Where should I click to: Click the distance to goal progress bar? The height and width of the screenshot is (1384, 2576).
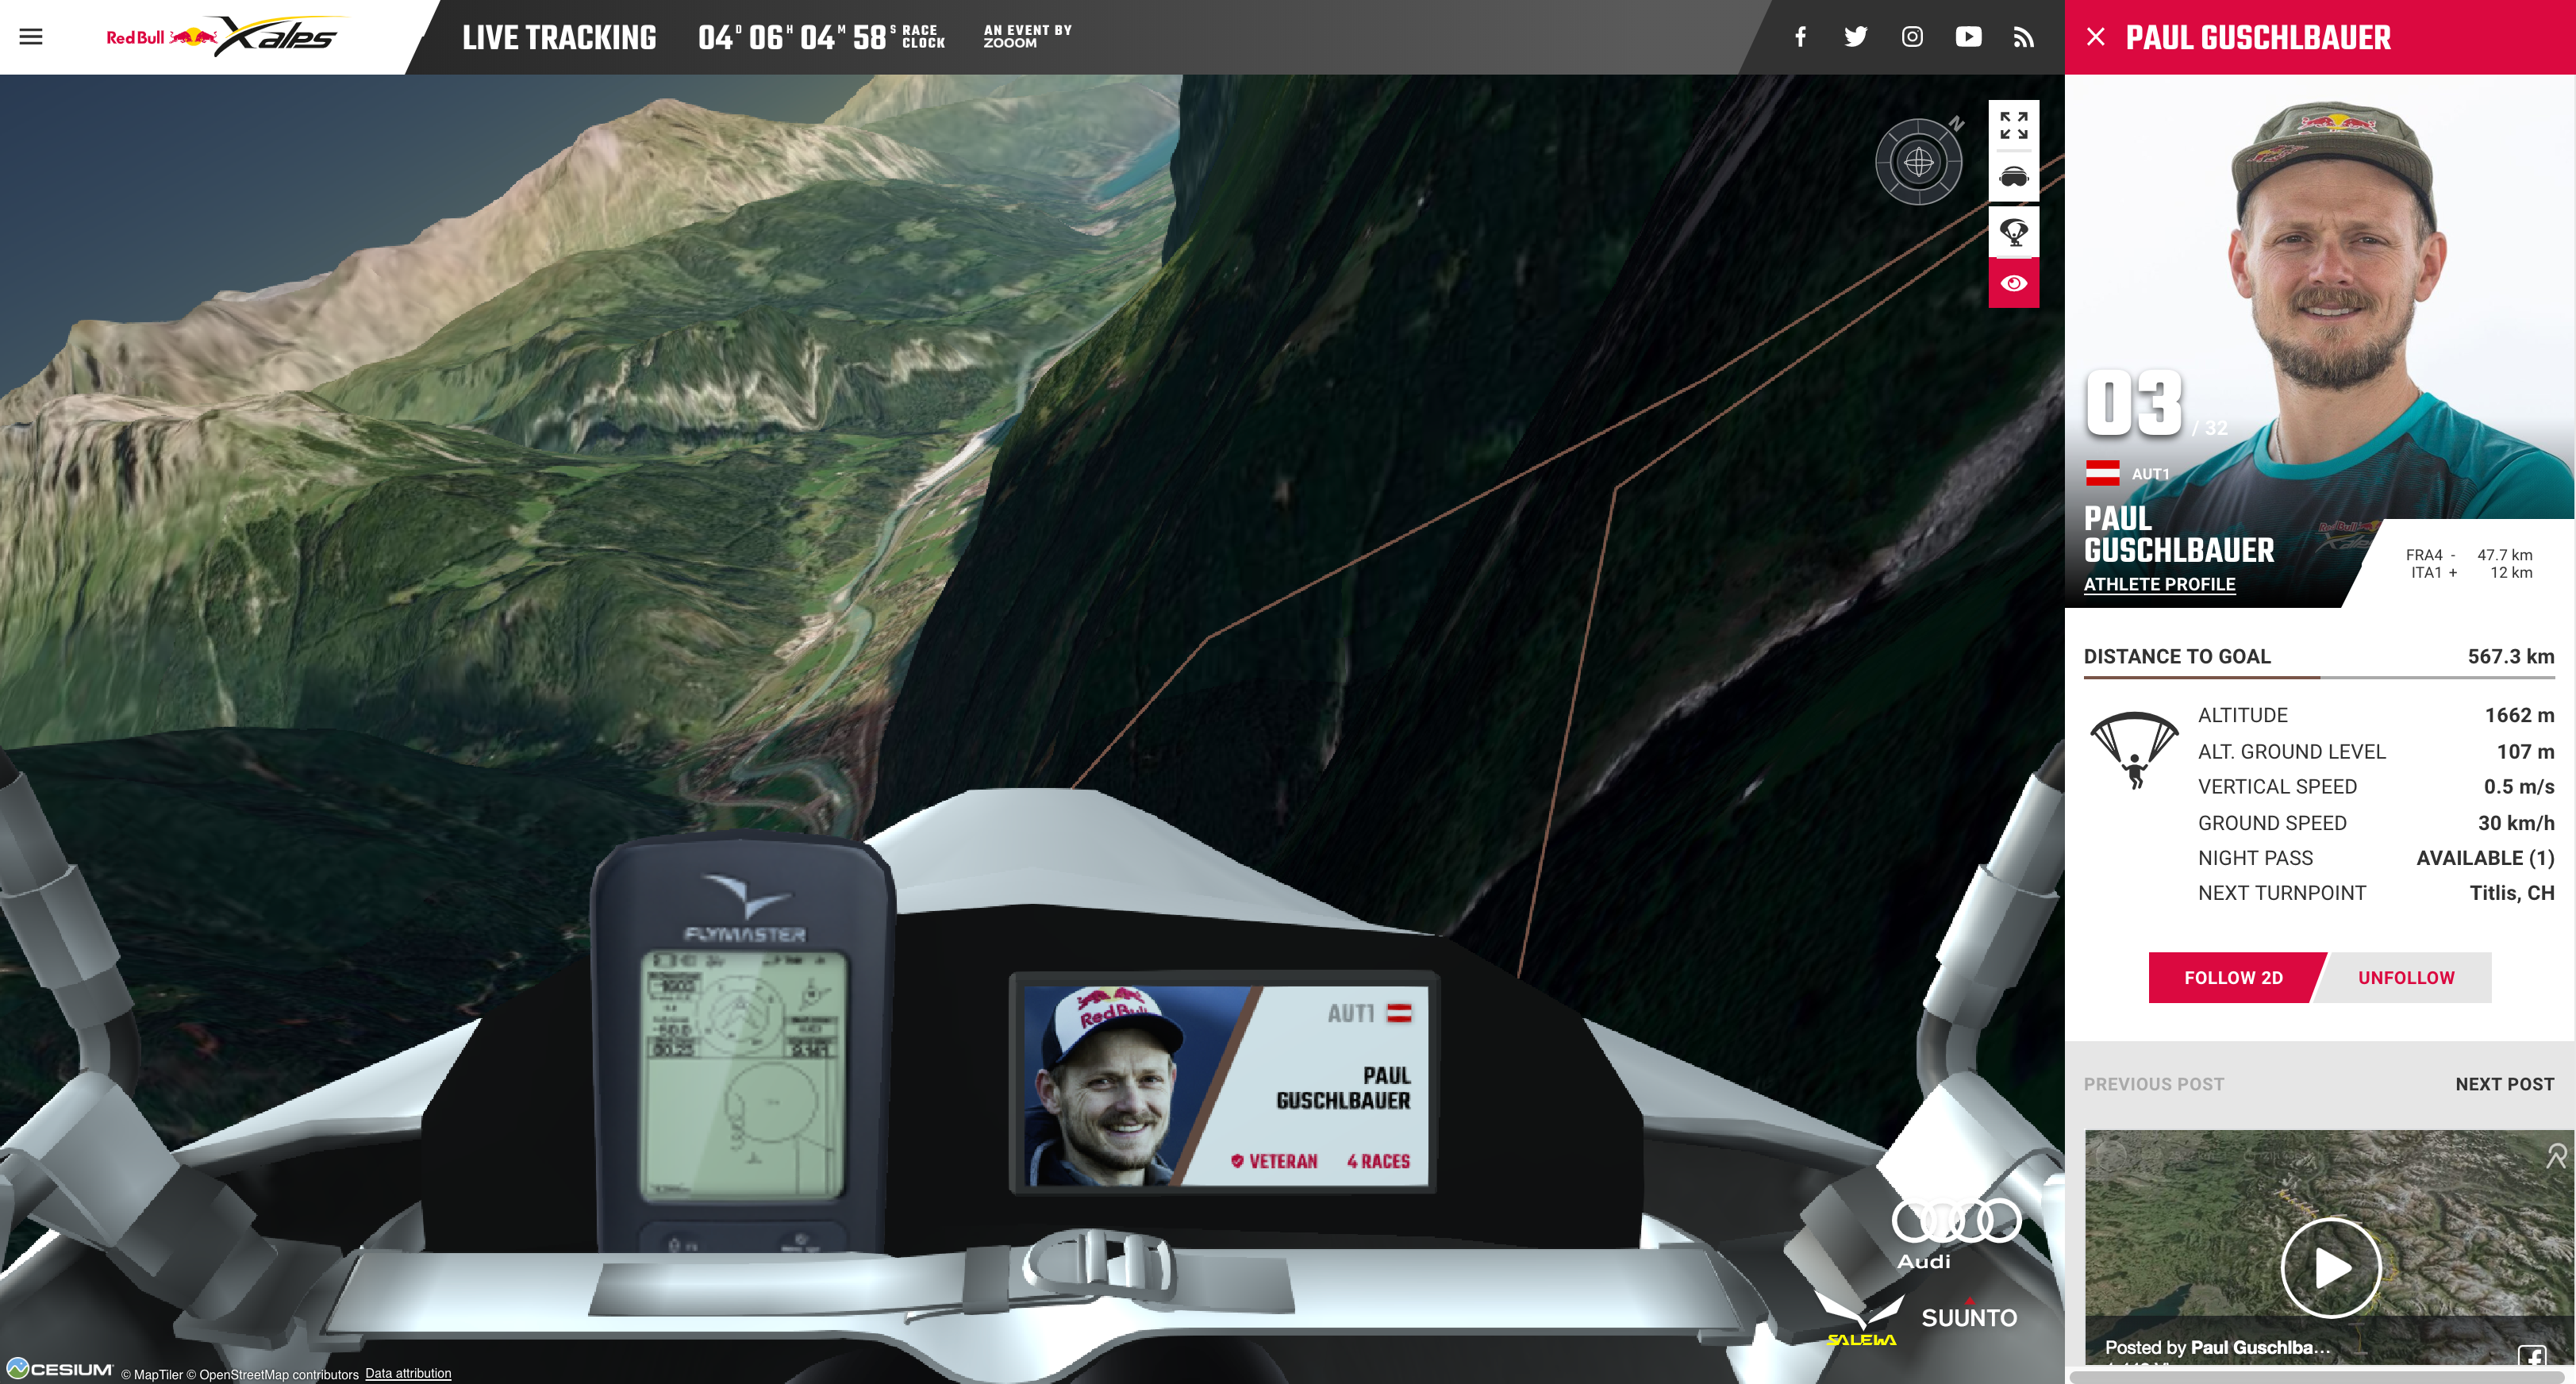tap(2318, 677)
